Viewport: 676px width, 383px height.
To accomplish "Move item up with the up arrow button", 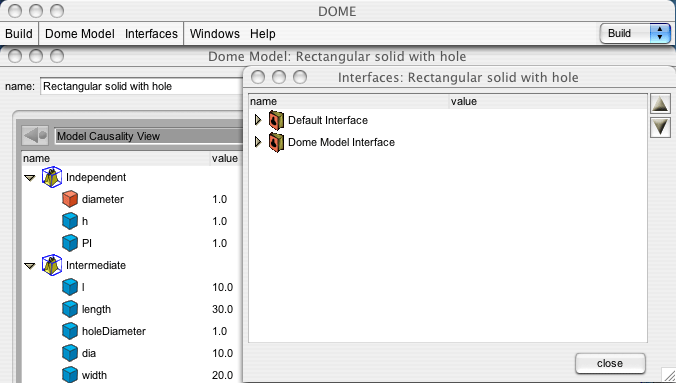I will (660, 105).
